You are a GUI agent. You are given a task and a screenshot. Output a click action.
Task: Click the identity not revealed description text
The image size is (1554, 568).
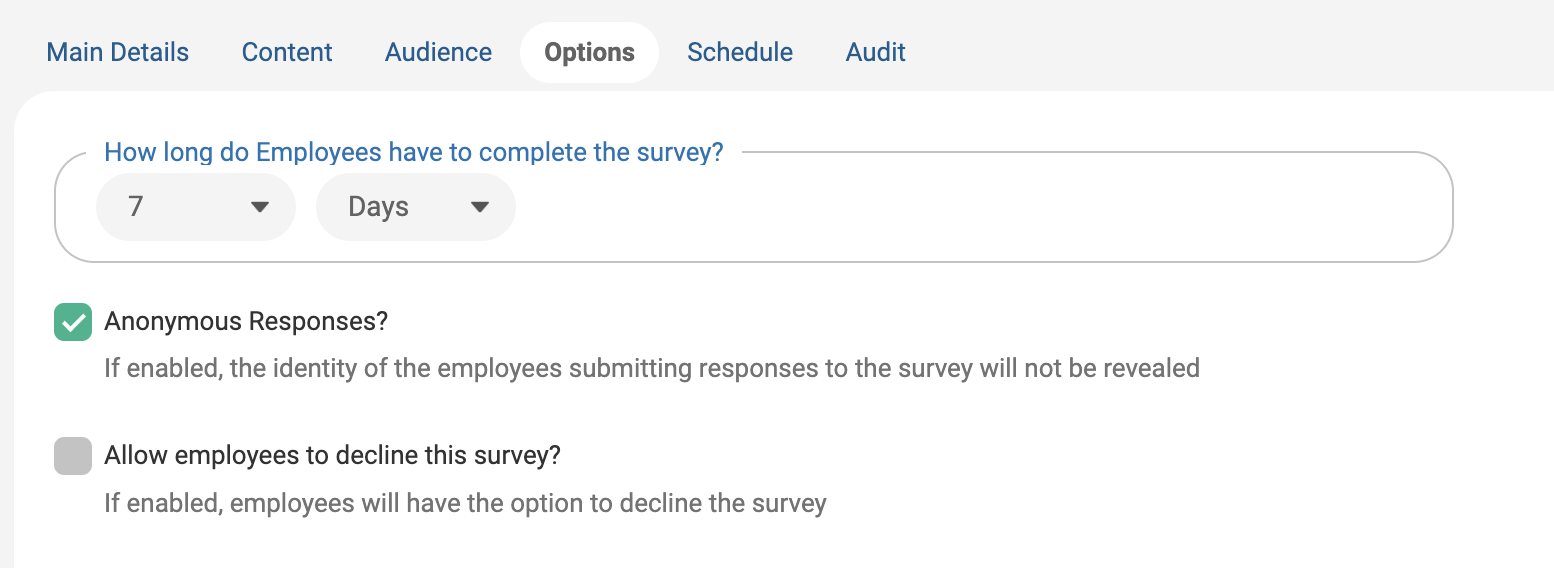click(651, 368)
